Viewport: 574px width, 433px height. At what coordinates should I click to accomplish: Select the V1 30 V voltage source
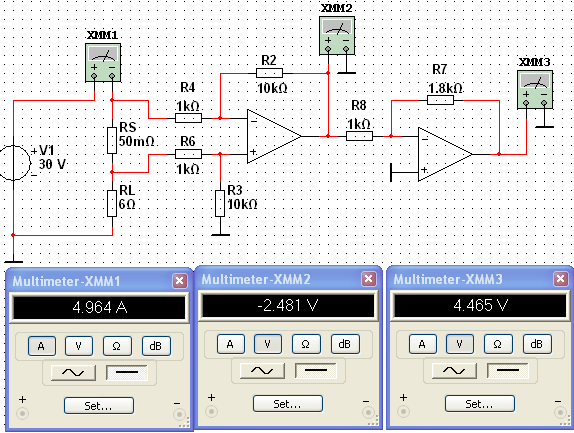point(14,163)
